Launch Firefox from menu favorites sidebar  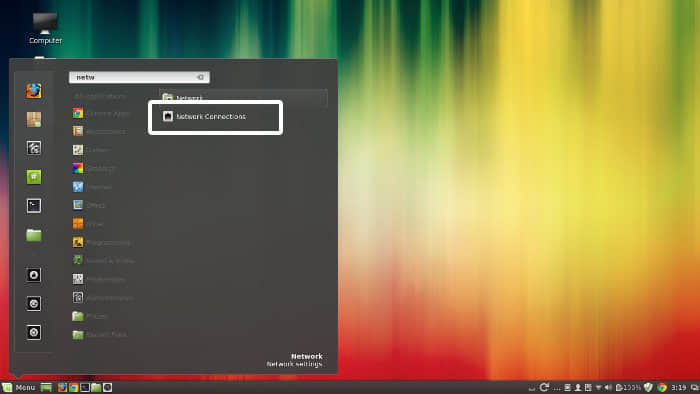(x=33, y=91)
